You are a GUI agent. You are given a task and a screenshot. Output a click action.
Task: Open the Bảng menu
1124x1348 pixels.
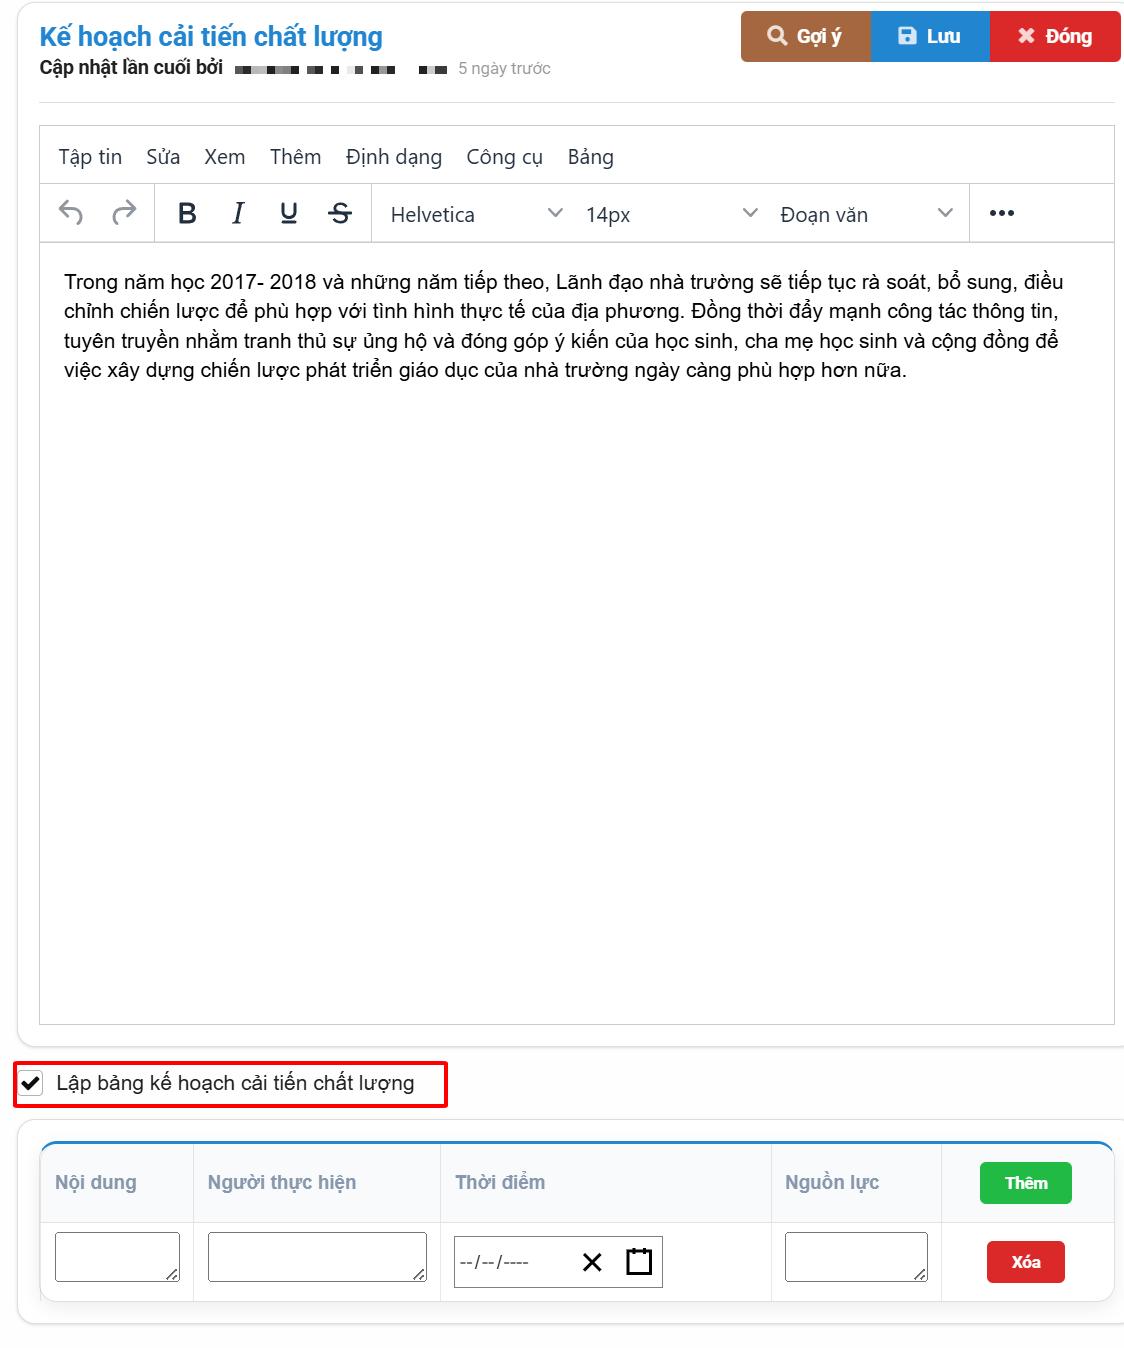(590, 157)
